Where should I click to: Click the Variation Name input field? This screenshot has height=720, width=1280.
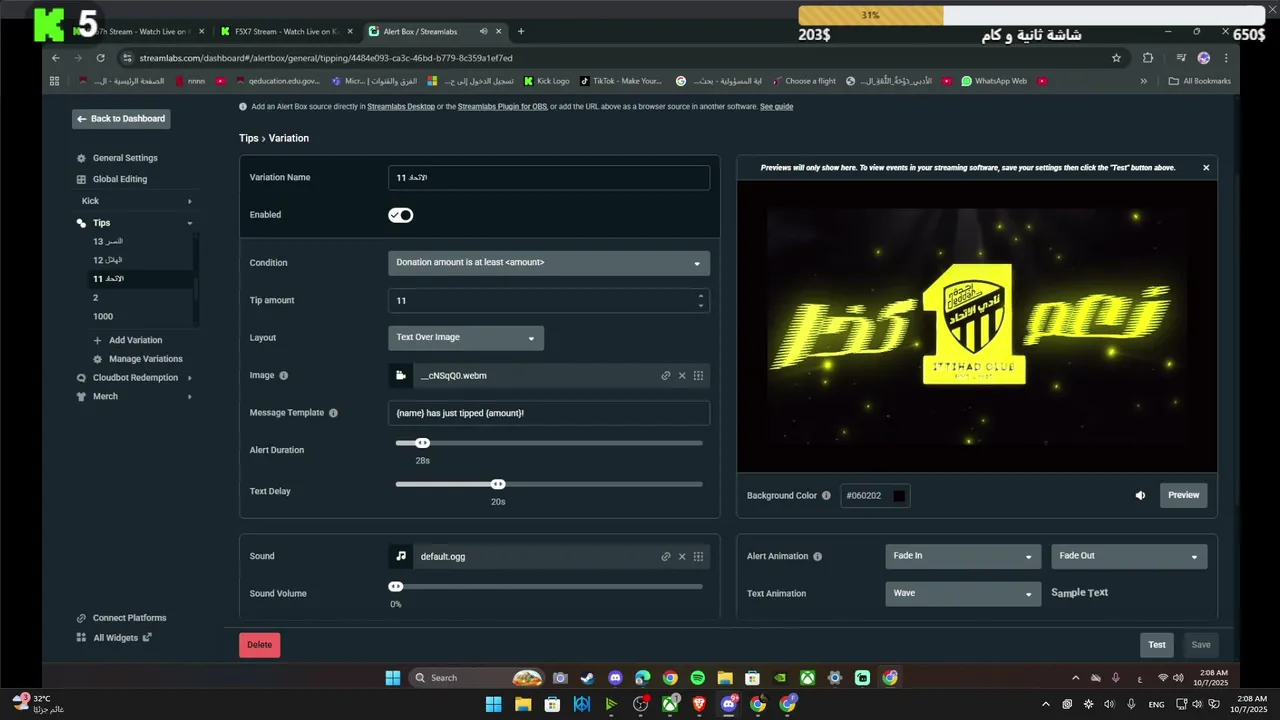pyautogui.click(x=549, y=178)
